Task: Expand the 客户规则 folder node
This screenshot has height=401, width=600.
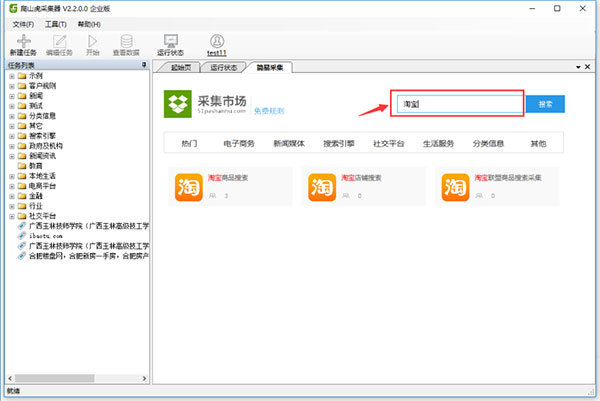Action: coord(12,86)
